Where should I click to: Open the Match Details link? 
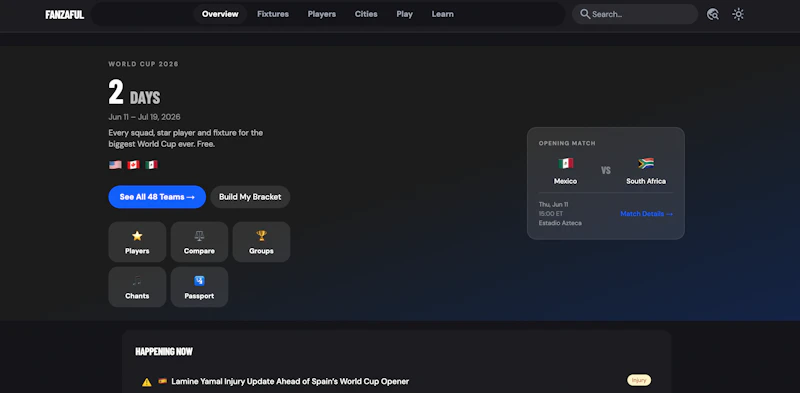tap(646, 214)
